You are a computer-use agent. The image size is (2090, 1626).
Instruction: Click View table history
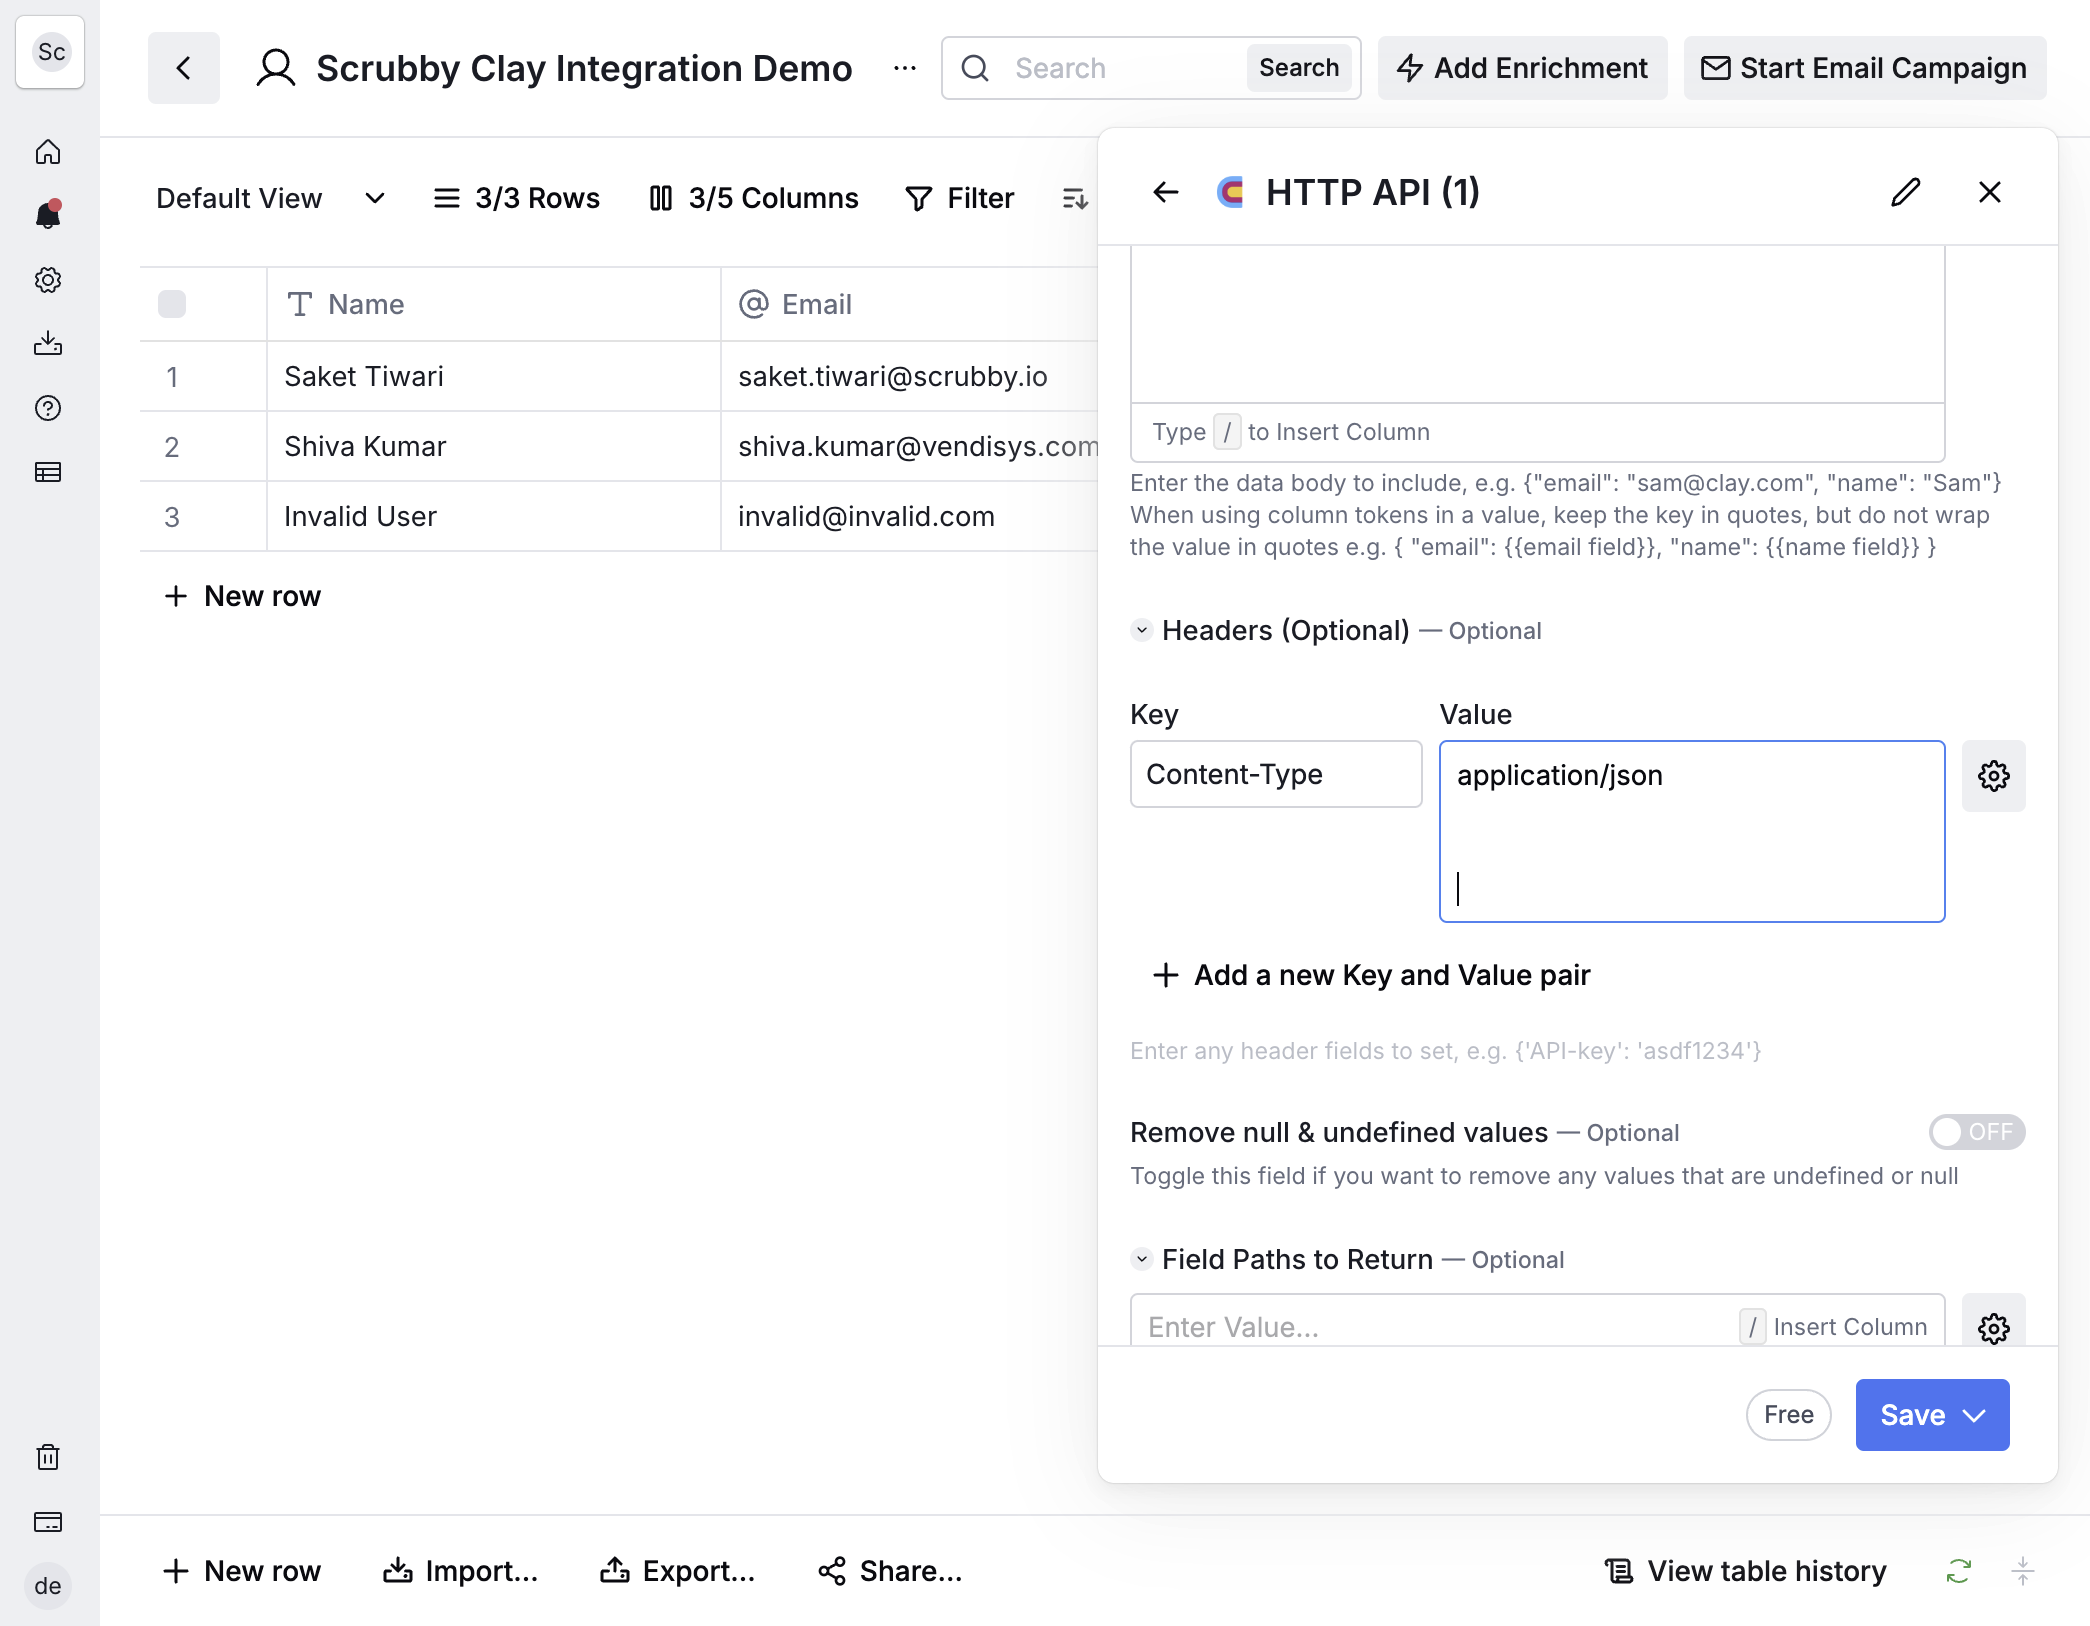(1745, 1571)
